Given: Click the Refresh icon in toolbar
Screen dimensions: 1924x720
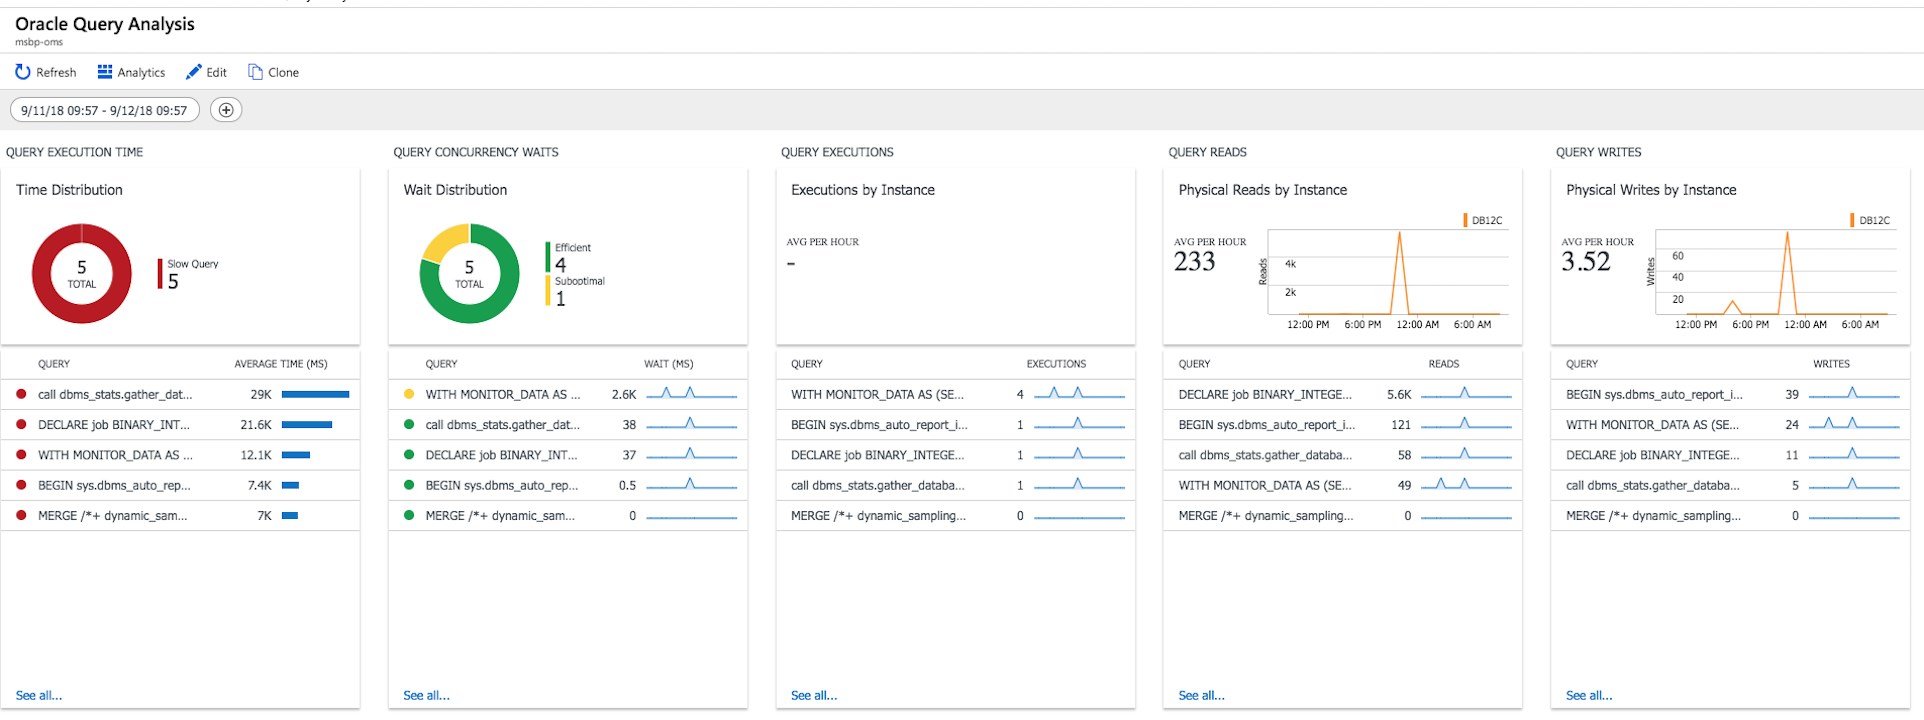Looking at the screenshot, I should 23,72.
